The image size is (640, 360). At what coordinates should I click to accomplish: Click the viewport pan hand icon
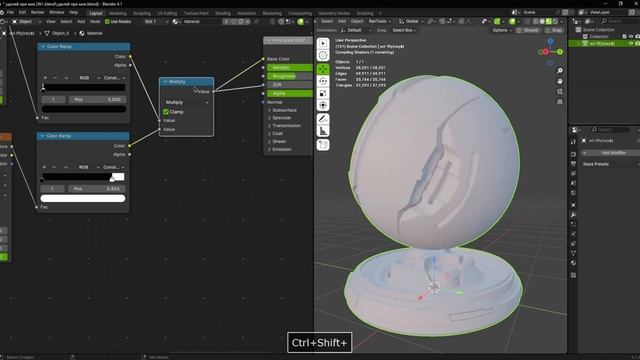click(x=560, y=81)
